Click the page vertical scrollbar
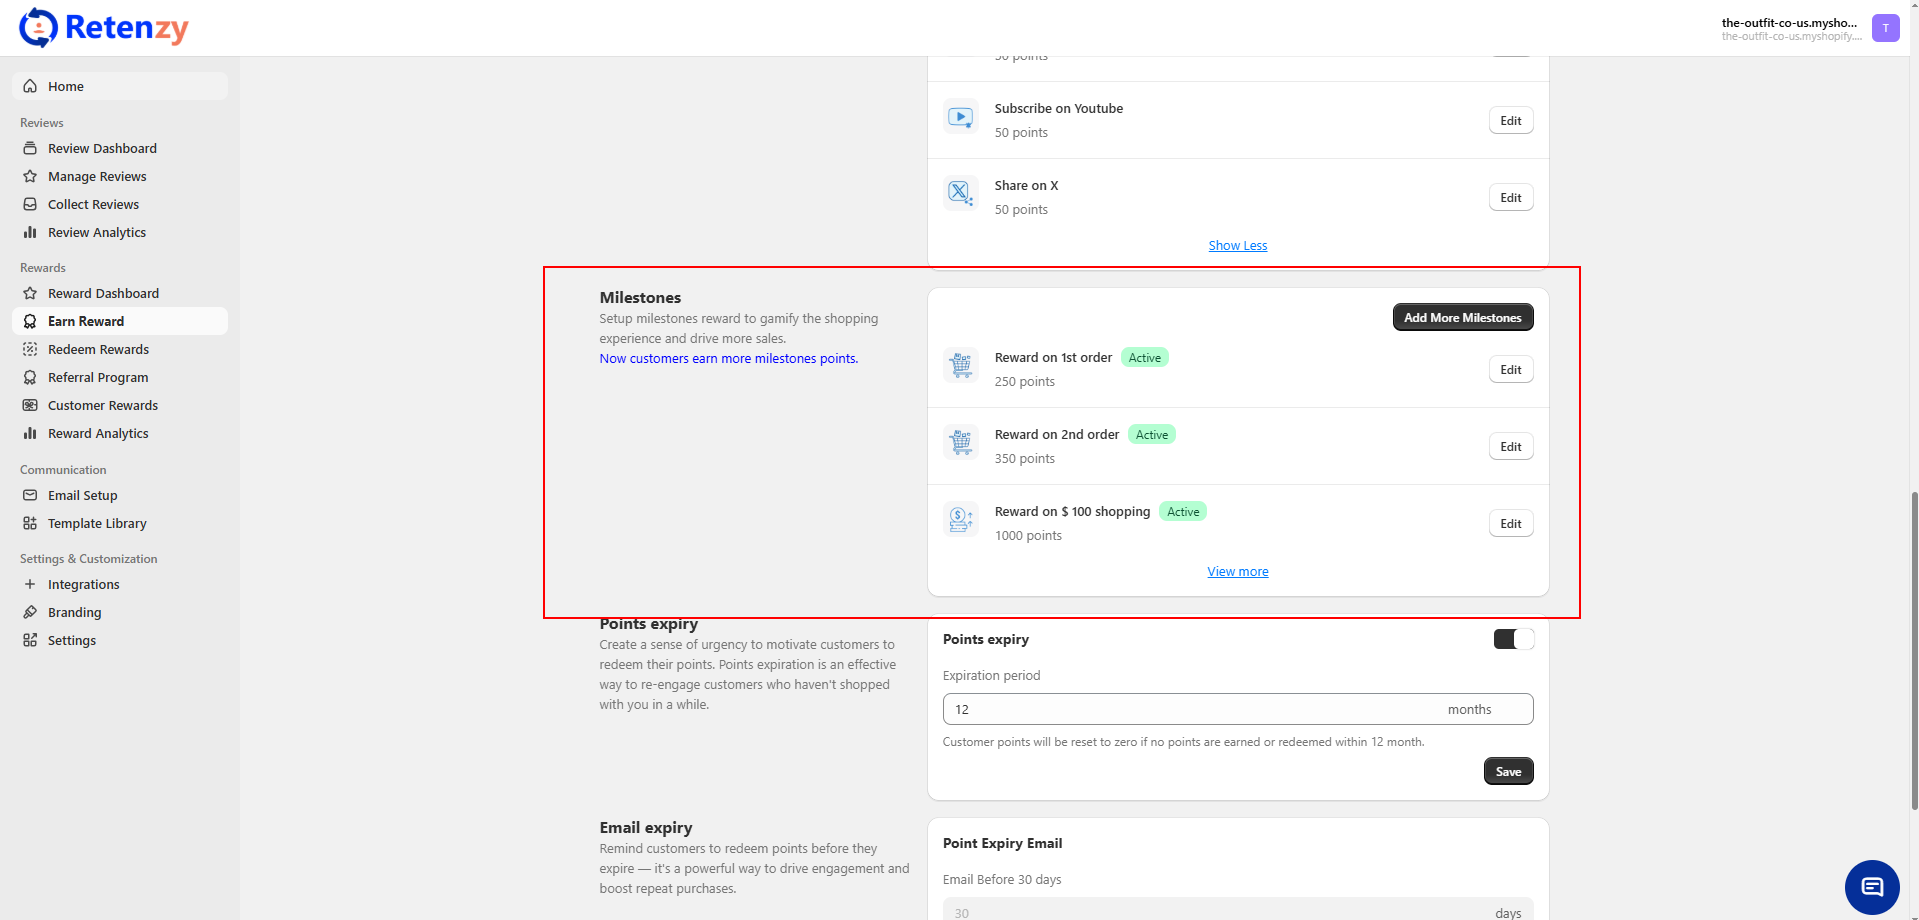 click(1913, 650)
